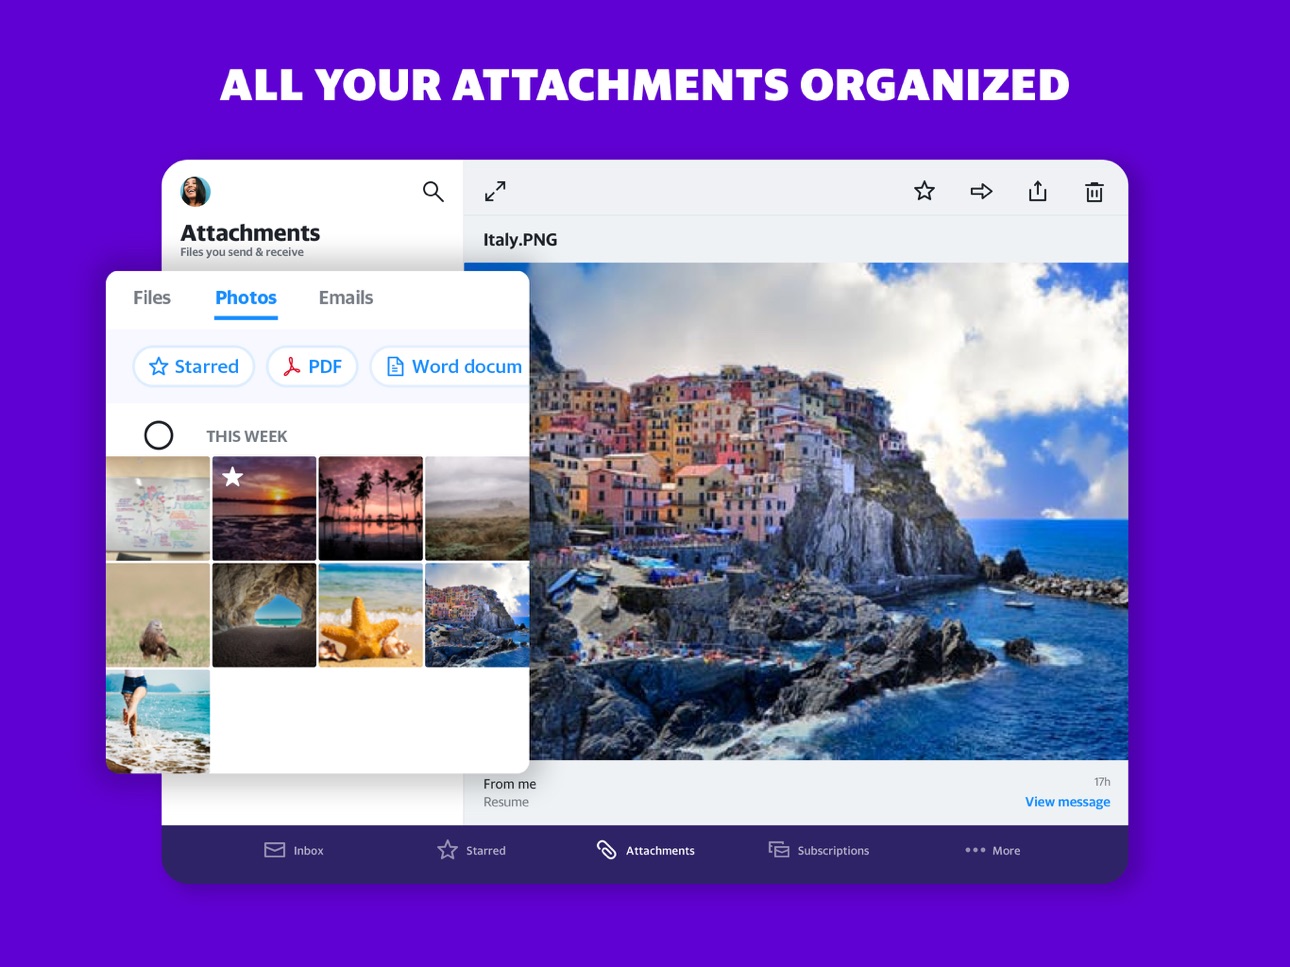The width and height of the screenshot is (1290, 967).
Task: Forward the Italy.PNG attachment
Action: tap(980, 190)
